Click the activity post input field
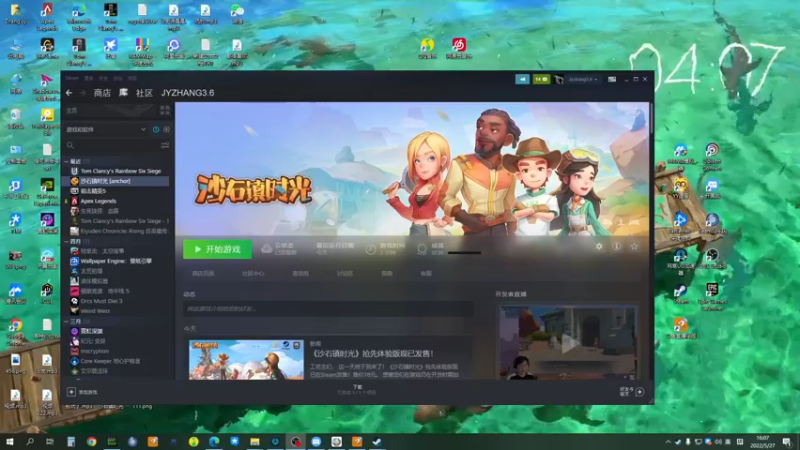 328,309
